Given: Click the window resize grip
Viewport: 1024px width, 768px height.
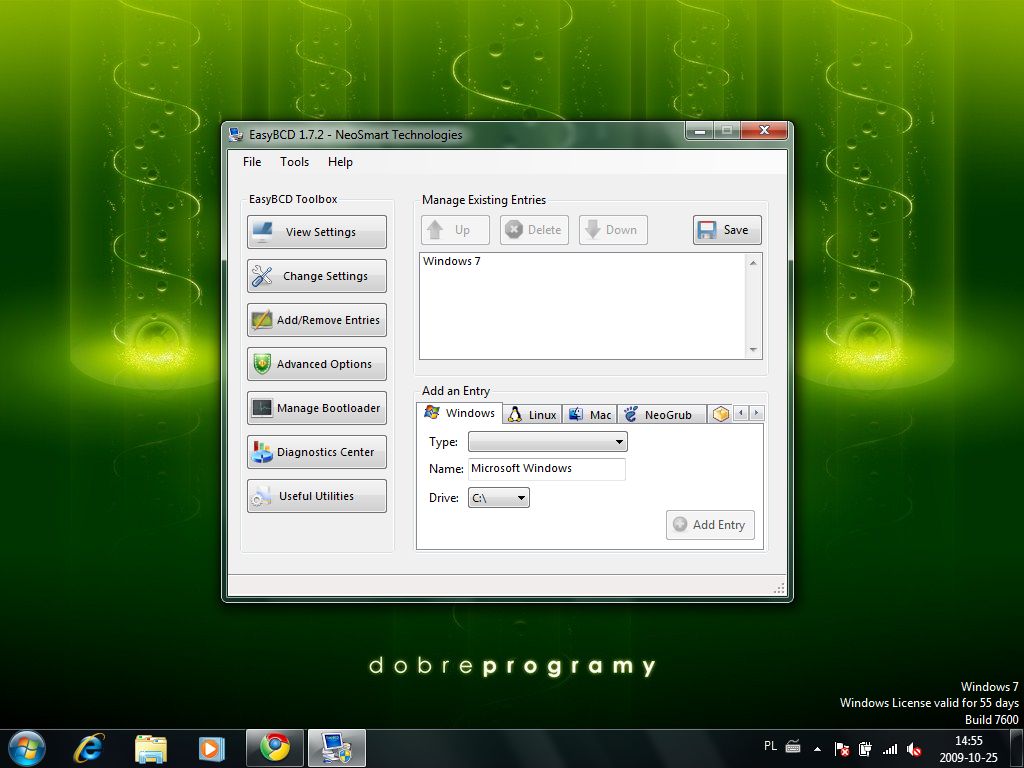Looking at the screenshot, I should tap(779, 588).
